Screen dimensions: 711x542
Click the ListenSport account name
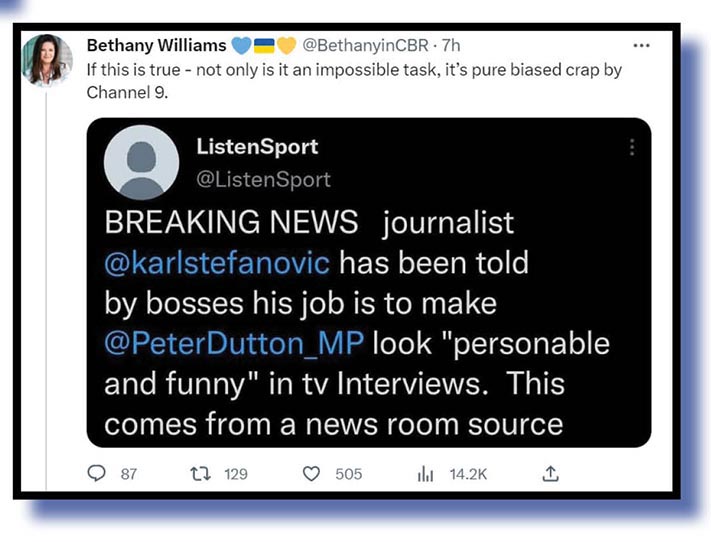click(x=257, y=146)
